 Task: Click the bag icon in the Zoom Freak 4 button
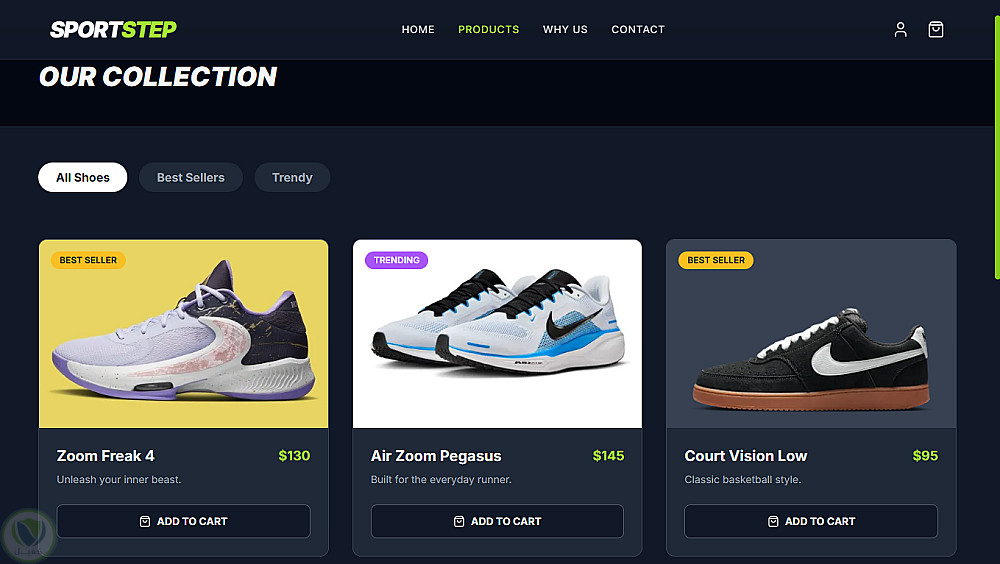click(145, 521)
